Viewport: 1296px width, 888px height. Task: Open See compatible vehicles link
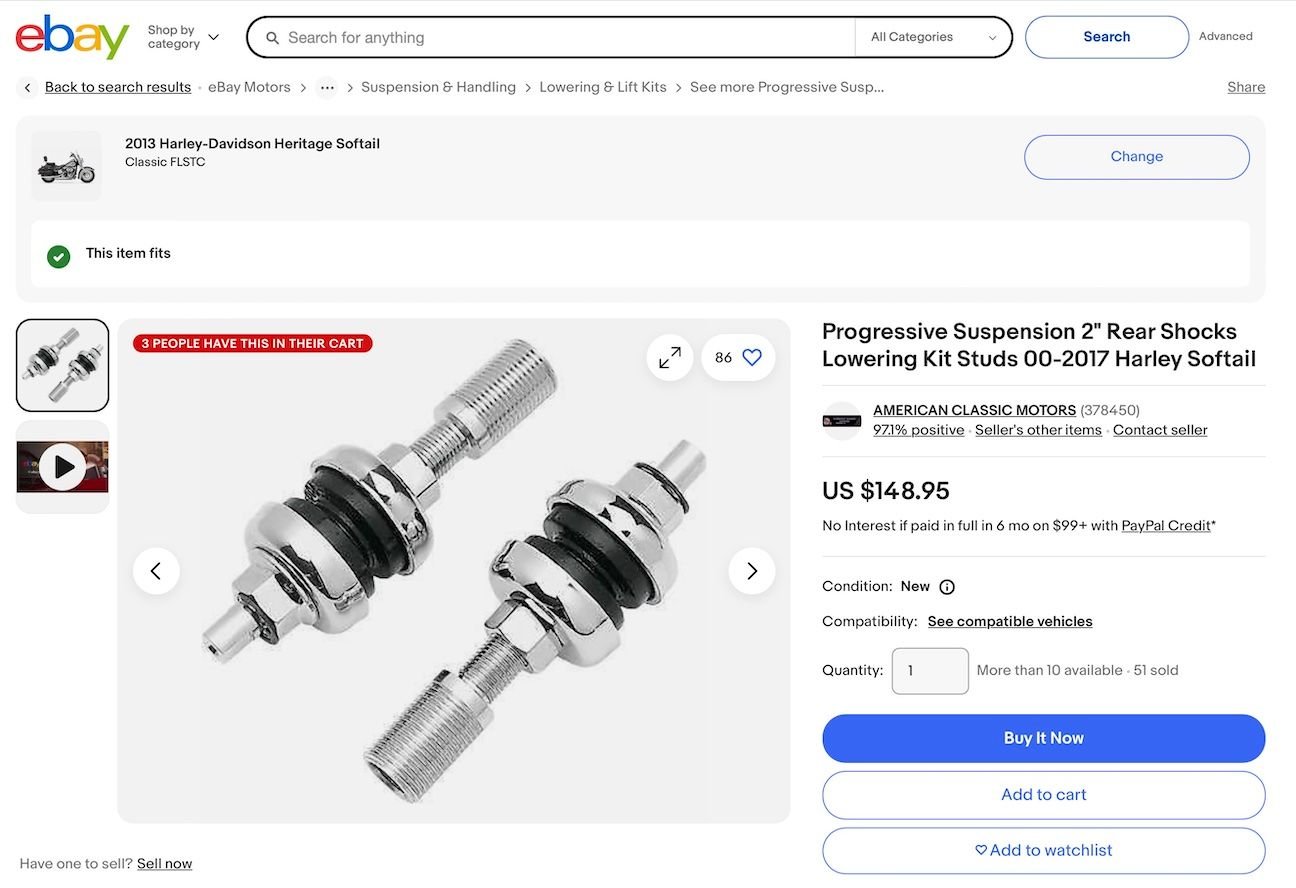1010,622
